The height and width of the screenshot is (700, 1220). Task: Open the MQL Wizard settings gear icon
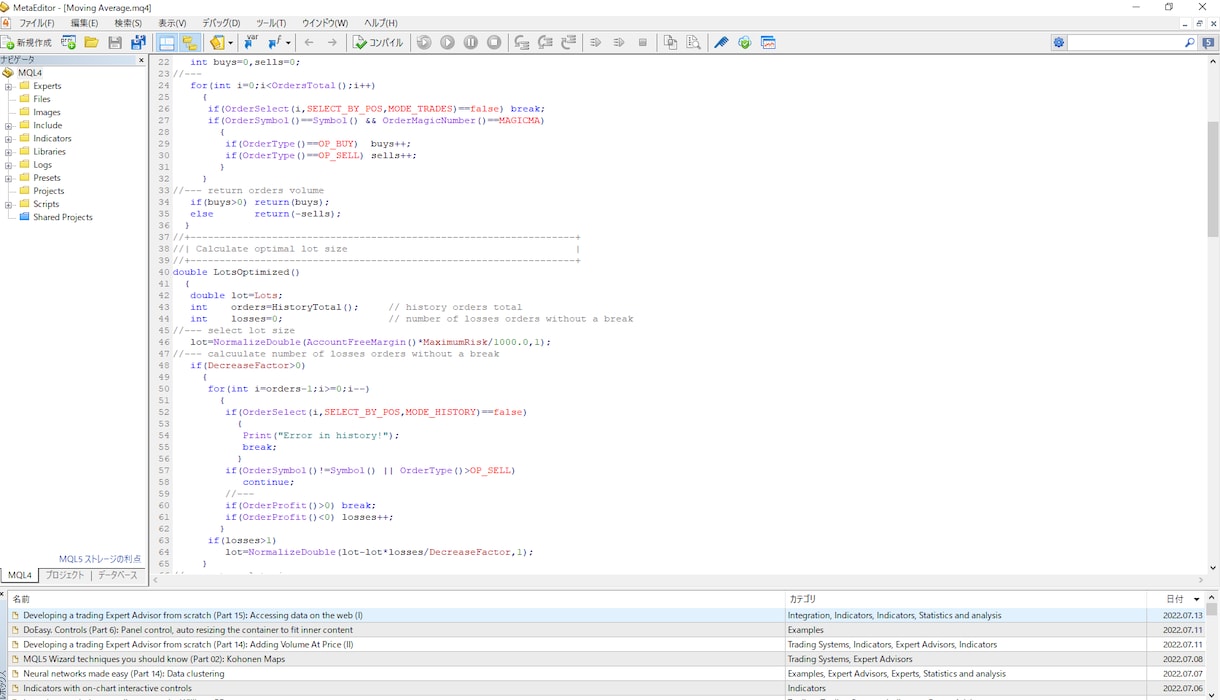pyautogui.click(x=1059, y=43)
